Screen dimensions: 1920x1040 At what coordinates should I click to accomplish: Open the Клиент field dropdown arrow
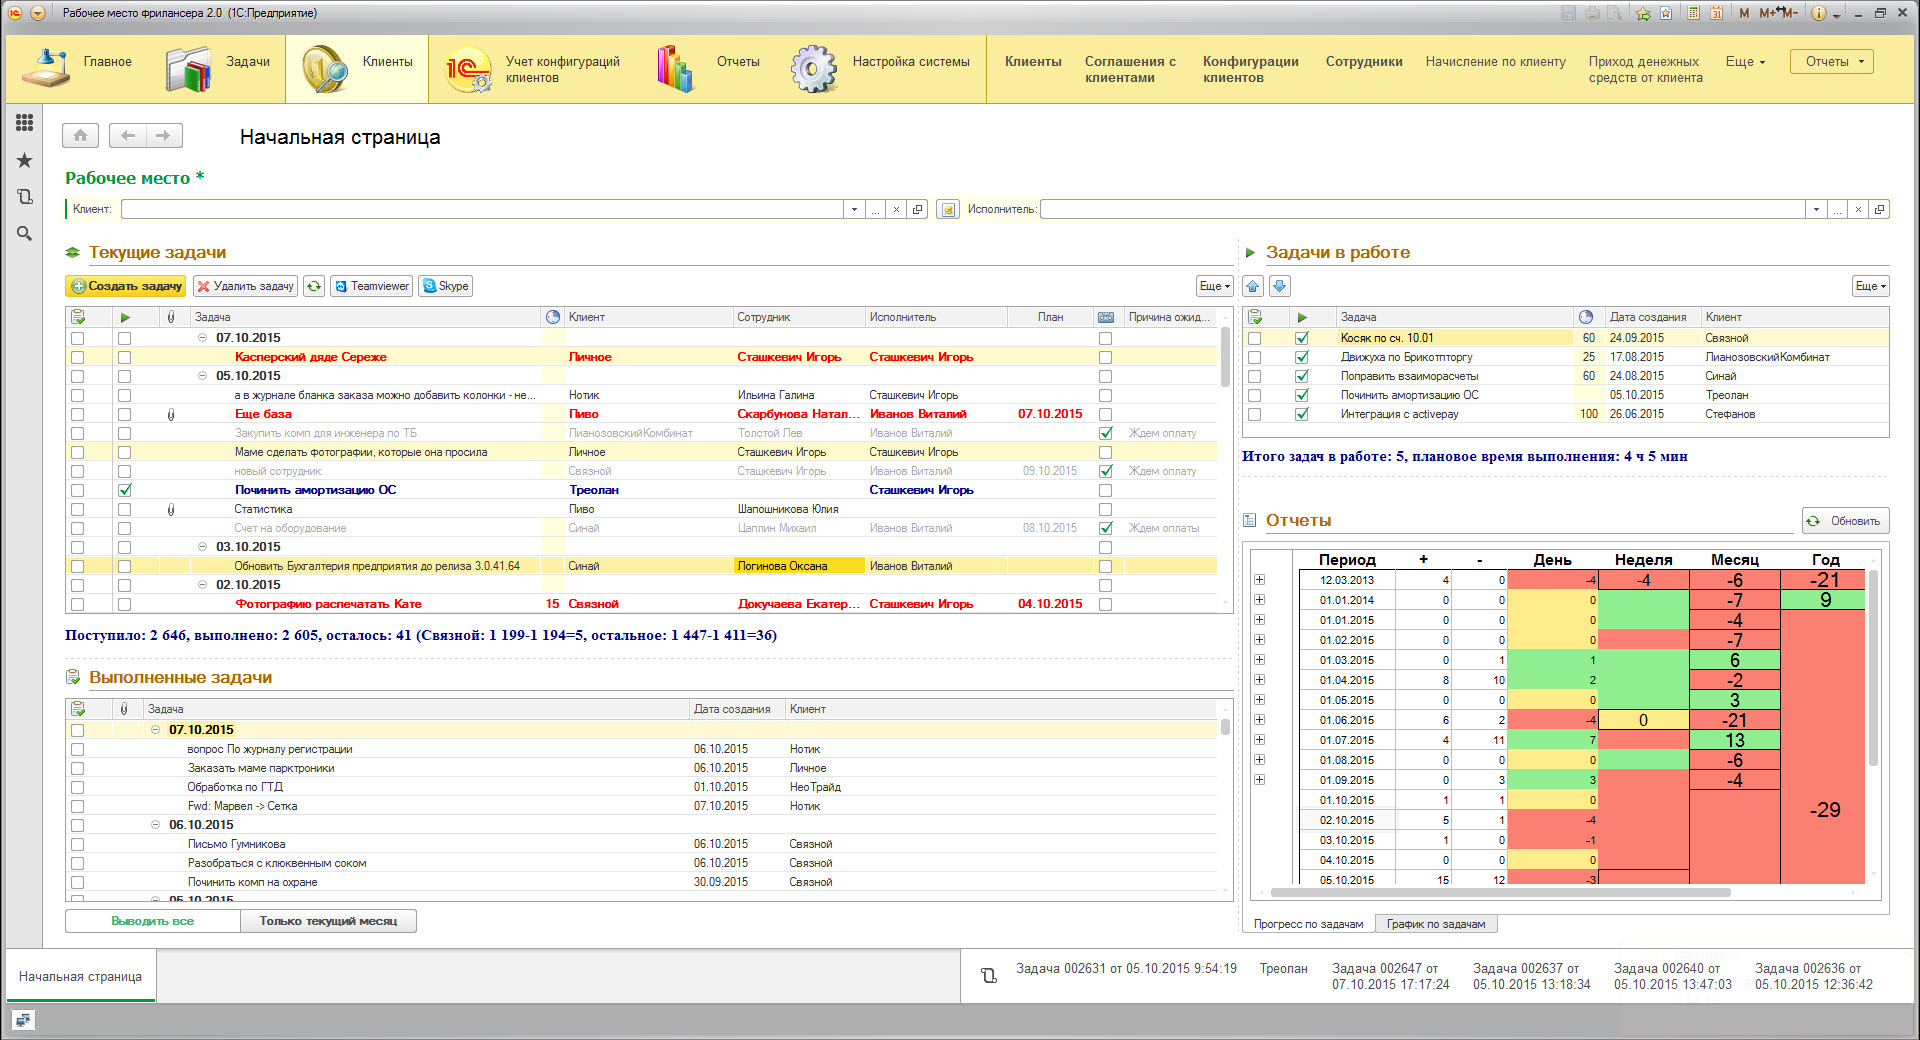coord(853,209)
